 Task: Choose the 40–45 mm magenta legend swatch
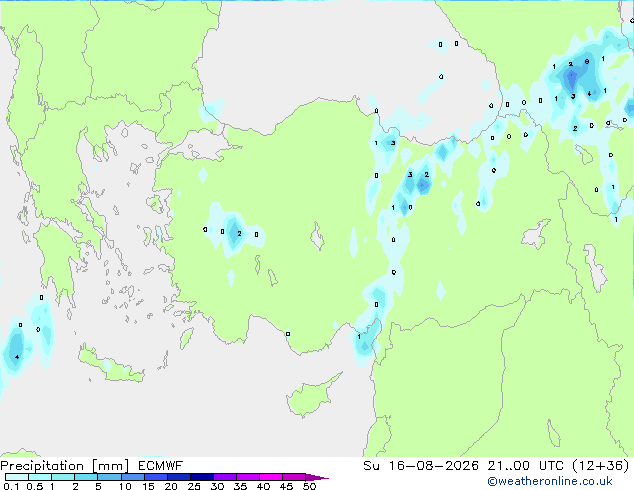tap(271, 477)
